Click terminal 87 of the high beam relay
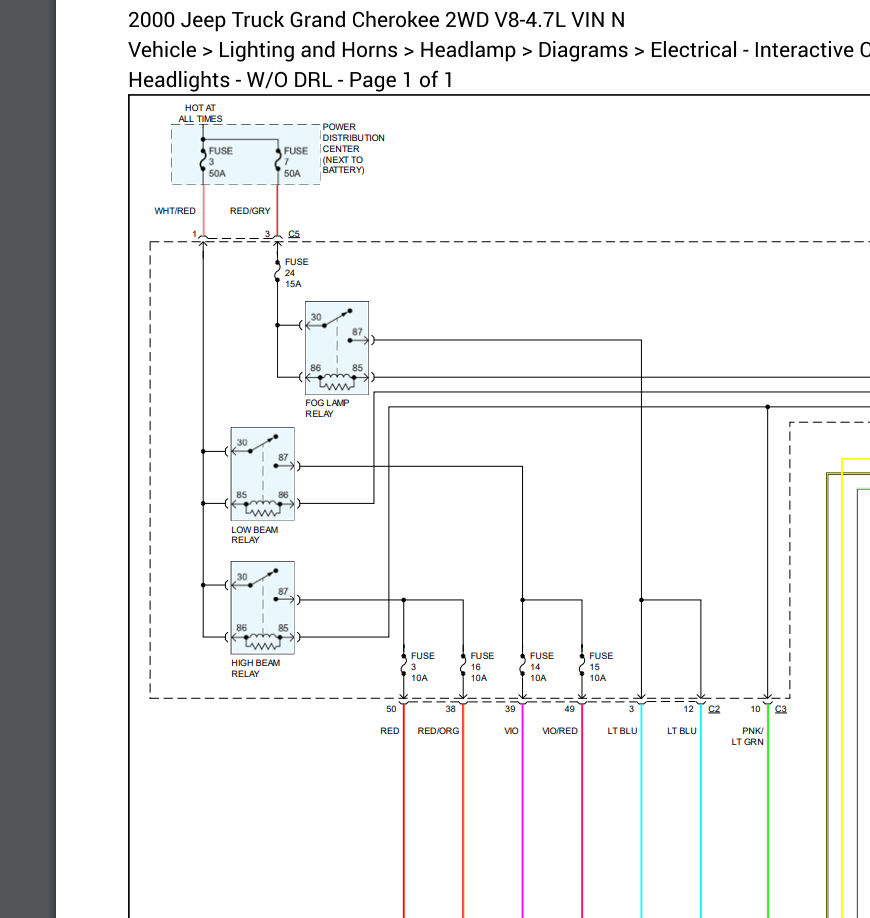Screen dimensions: 870x918 pyautogui.click(x=283, y=595)
